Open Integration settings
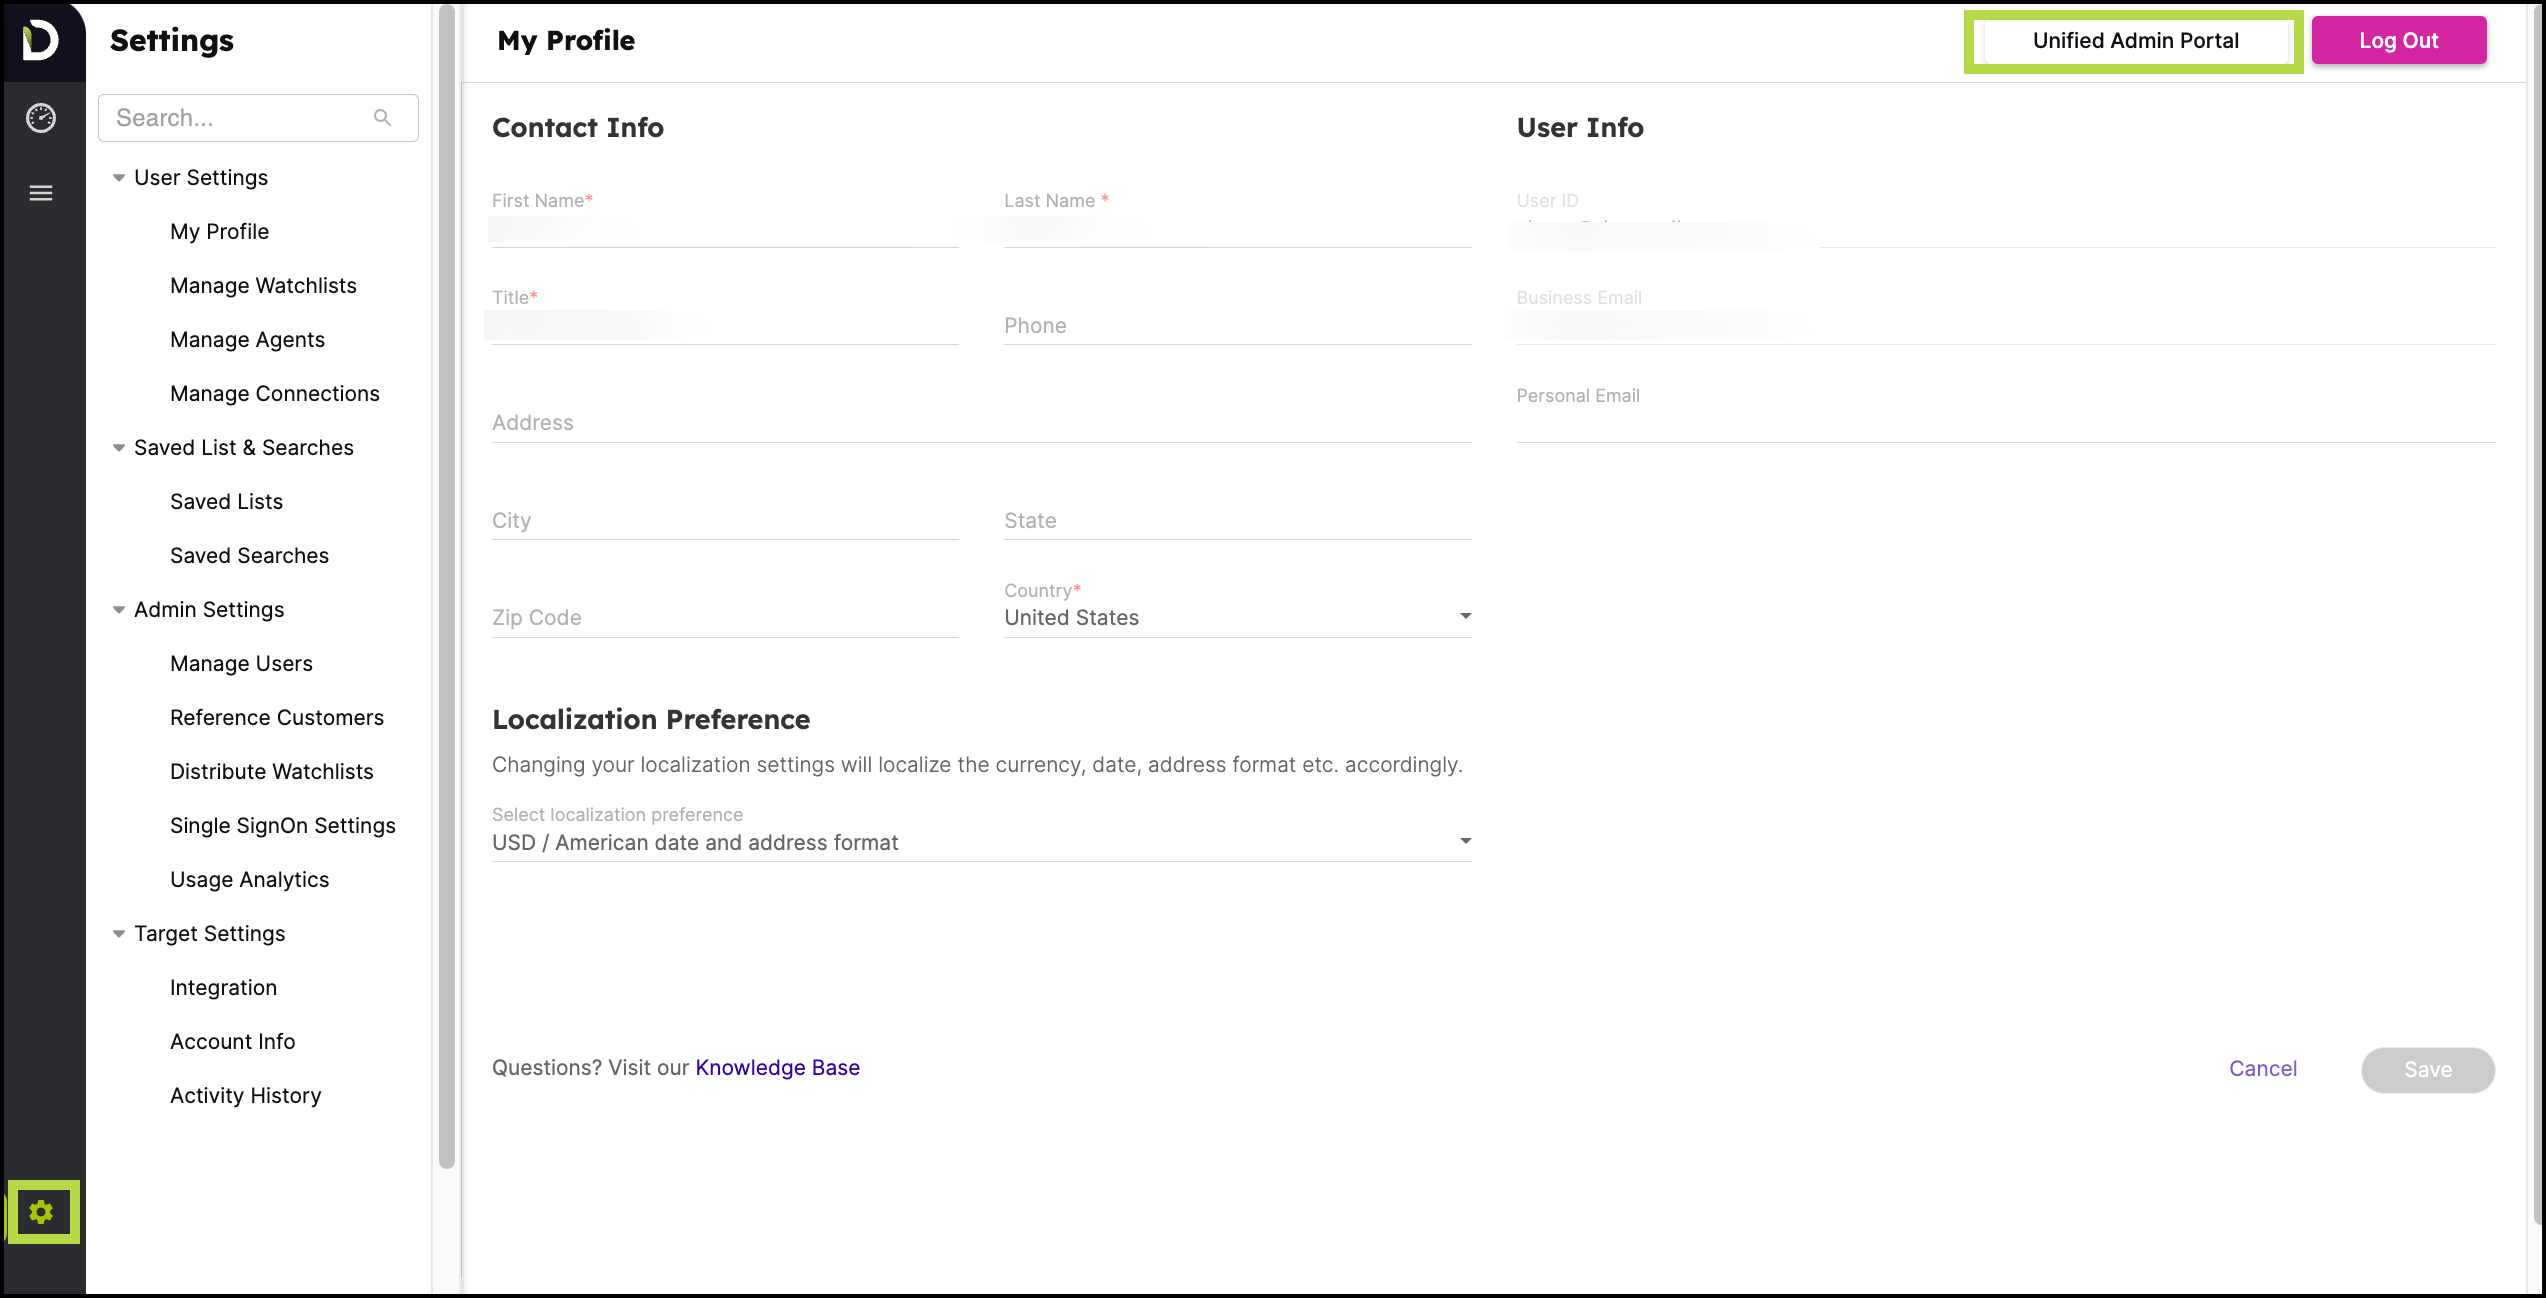2546x1298 pixels. (223, 988)
